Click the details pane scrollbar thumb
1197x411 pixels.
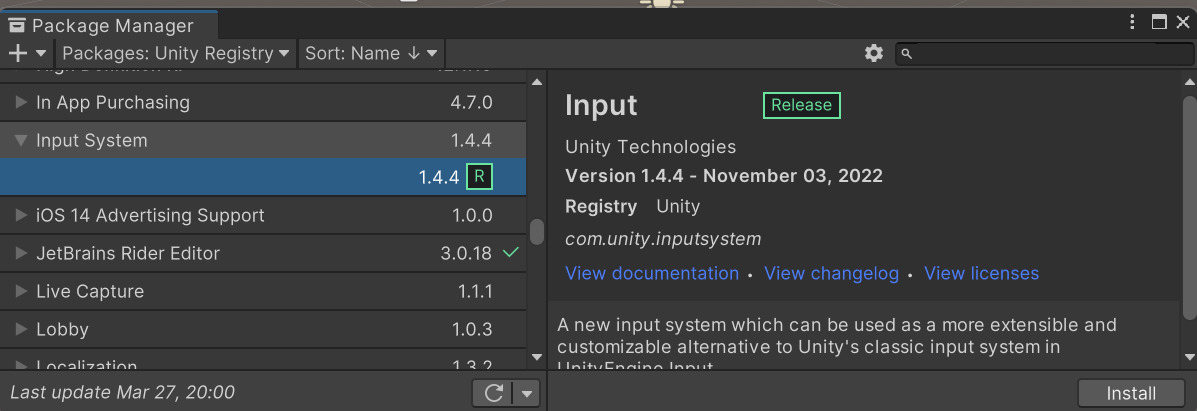pyautogui.click(x=1189, y=206)
